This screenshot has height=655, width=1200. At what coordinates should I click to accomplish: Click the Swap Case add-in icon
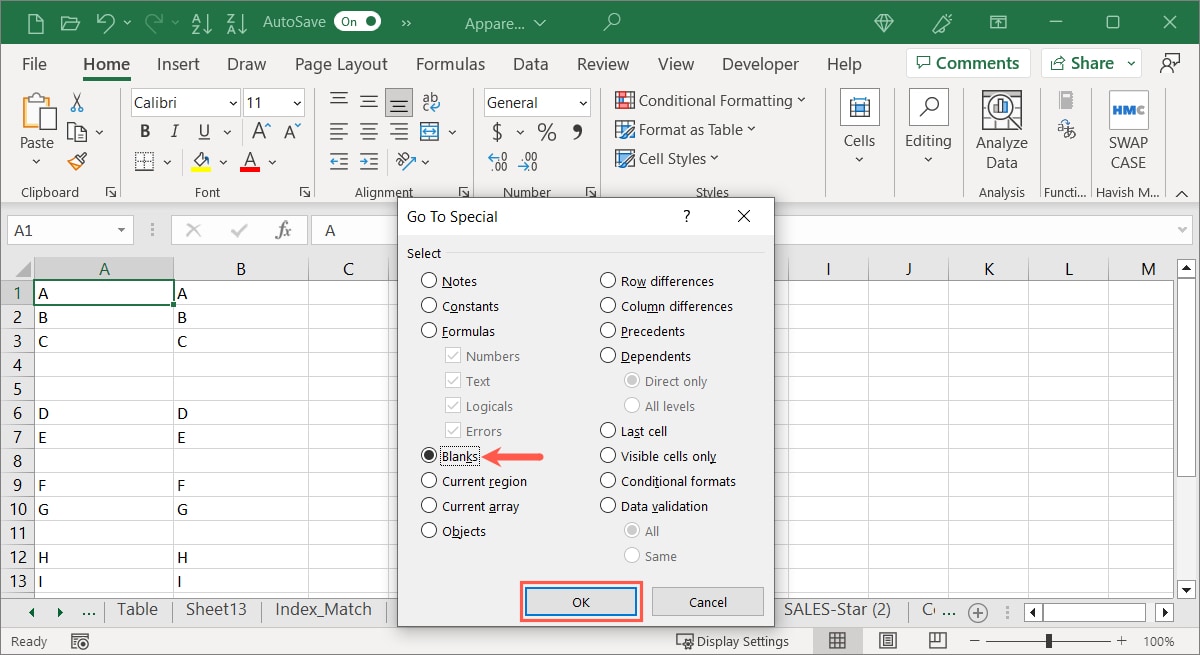coord(1128,130)
